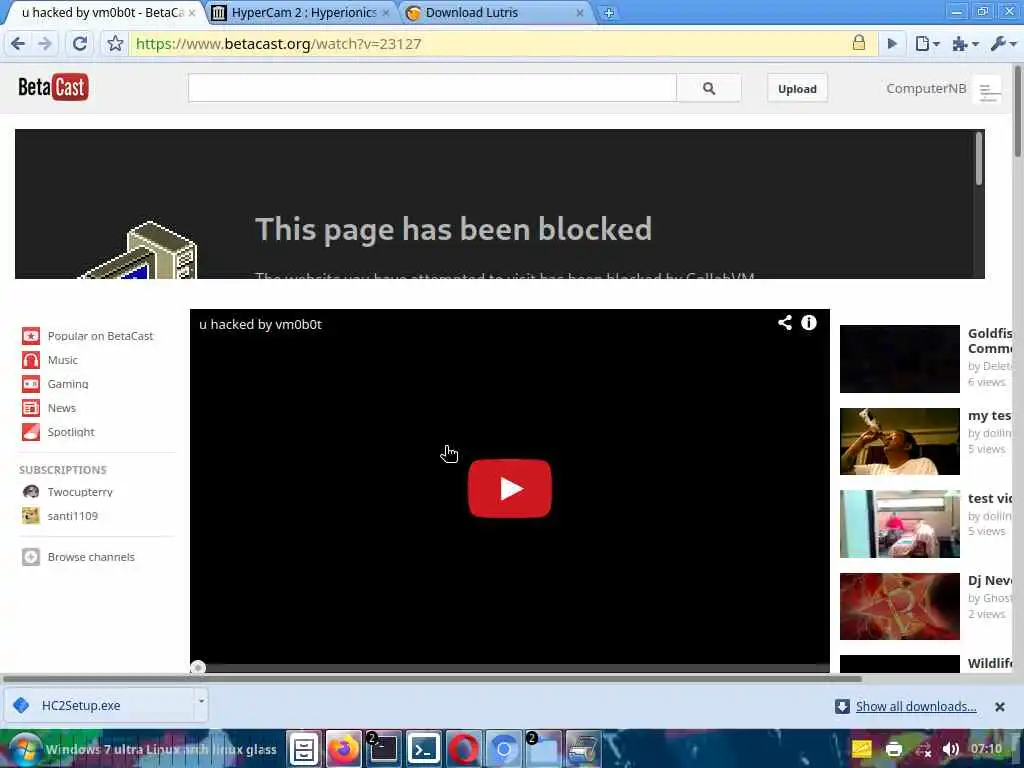
Task: Click the video title 'u hacked by vm0b0t'
Action: [260, 325]
